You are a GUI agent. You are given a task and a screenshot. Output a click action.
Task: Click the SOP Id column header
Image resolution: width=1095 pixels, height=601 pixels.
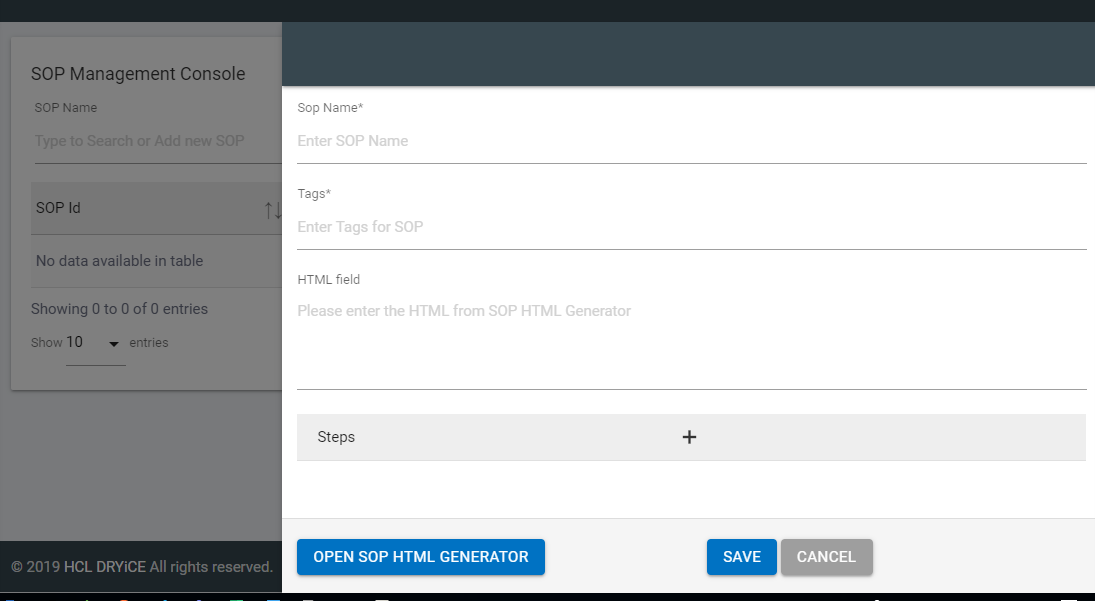(x=59, y=208)
